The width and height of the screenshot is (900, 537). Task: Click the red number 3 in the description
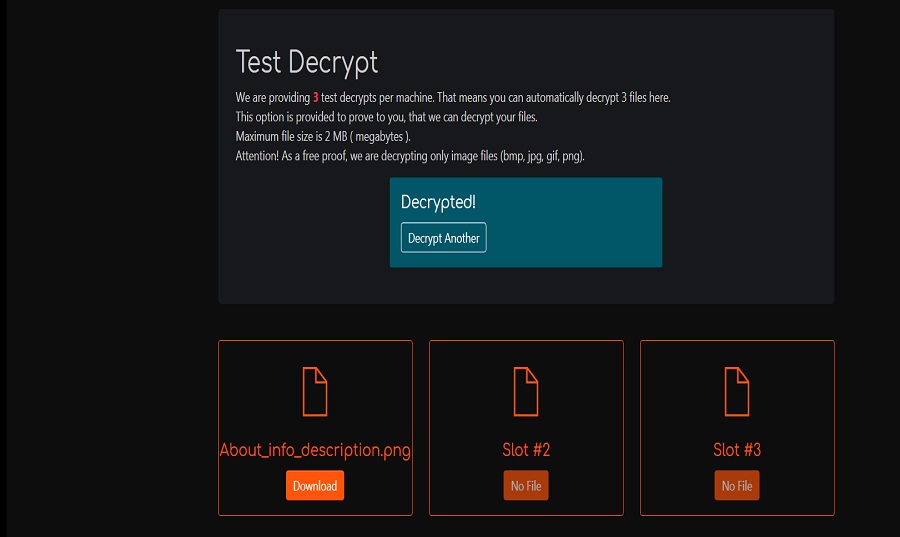(315, 98)
